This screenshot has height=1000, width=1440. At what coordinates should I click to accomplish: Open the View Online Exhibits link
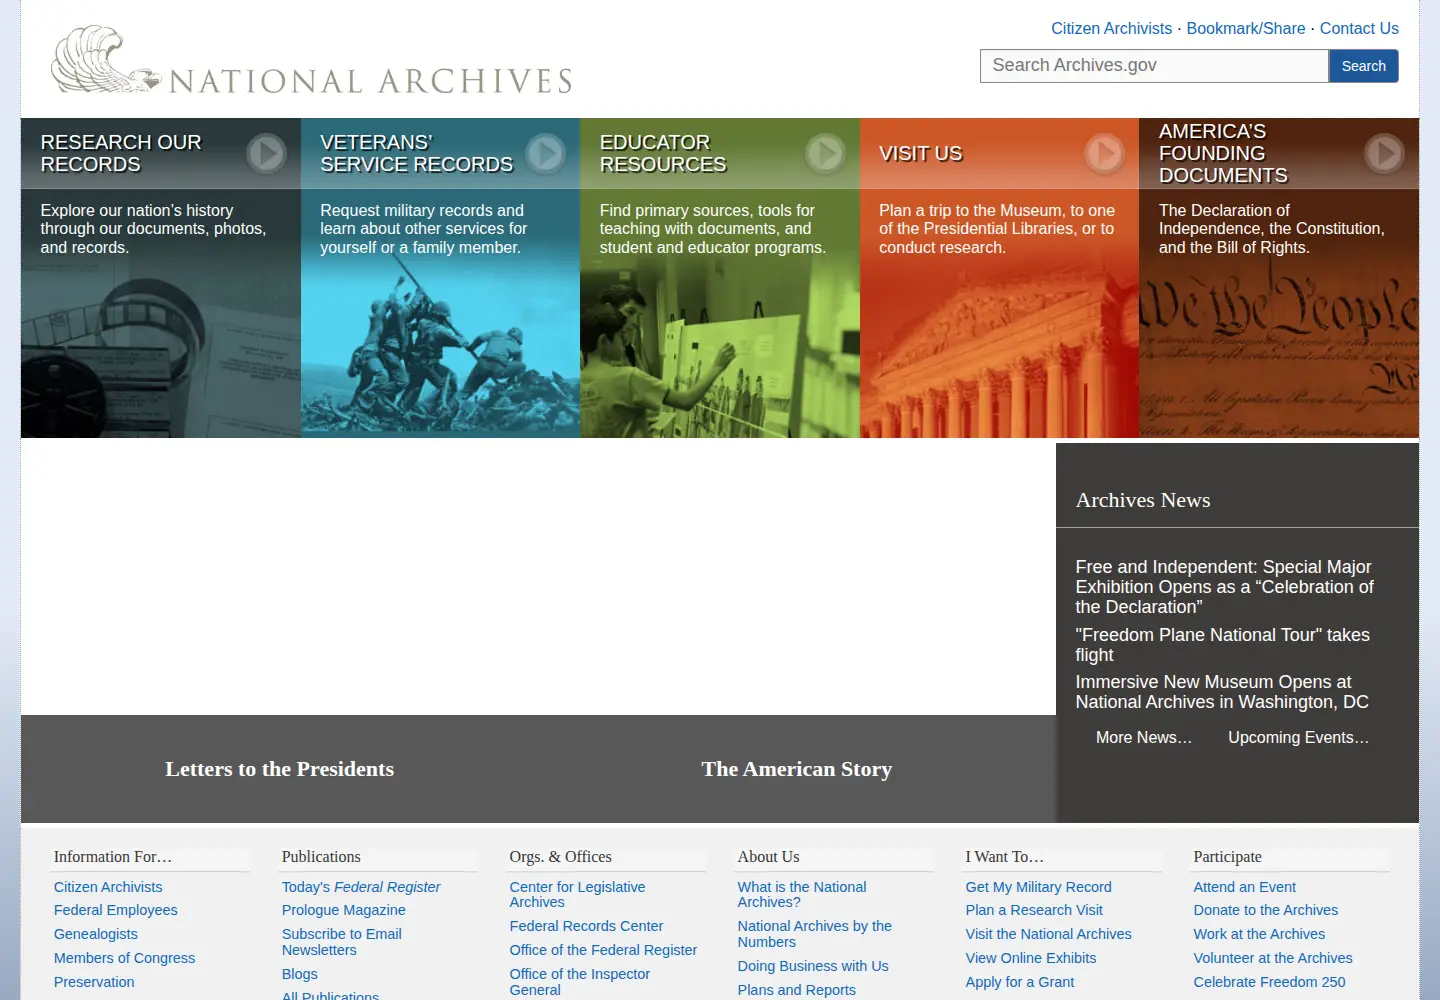click(1031, 959)
